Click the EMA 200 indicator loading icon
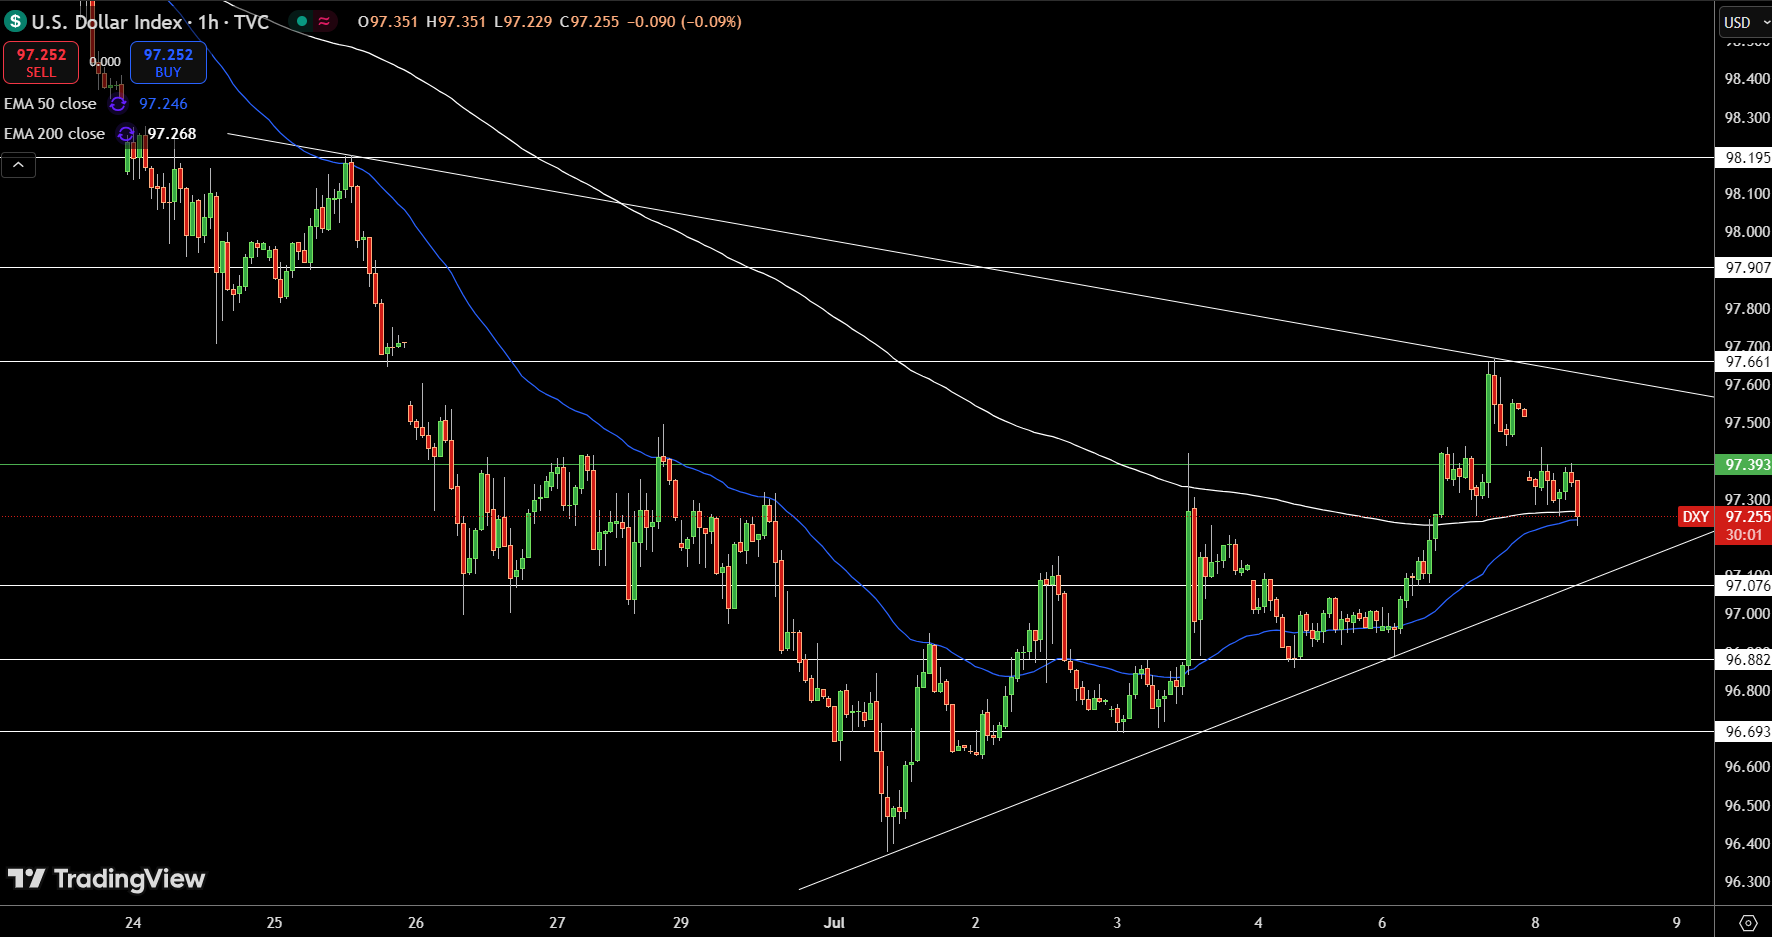1772x937 pixels. click(126, 134)
